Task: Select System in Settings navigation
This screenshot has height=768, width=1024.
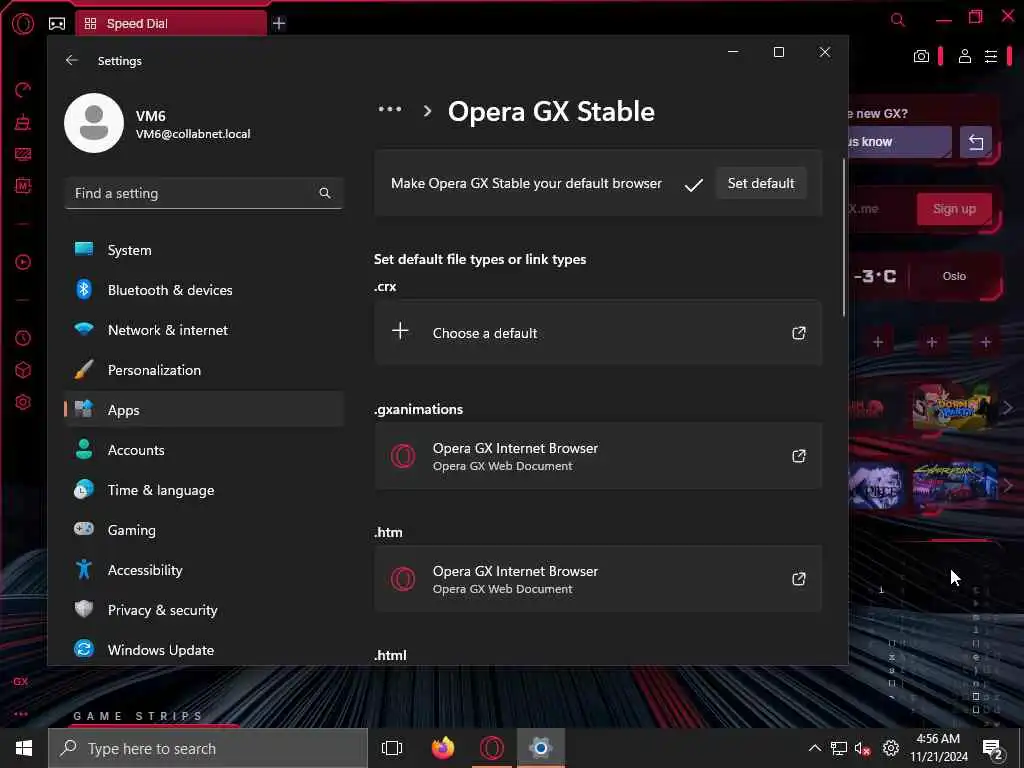Action: [x=204, y=250]
